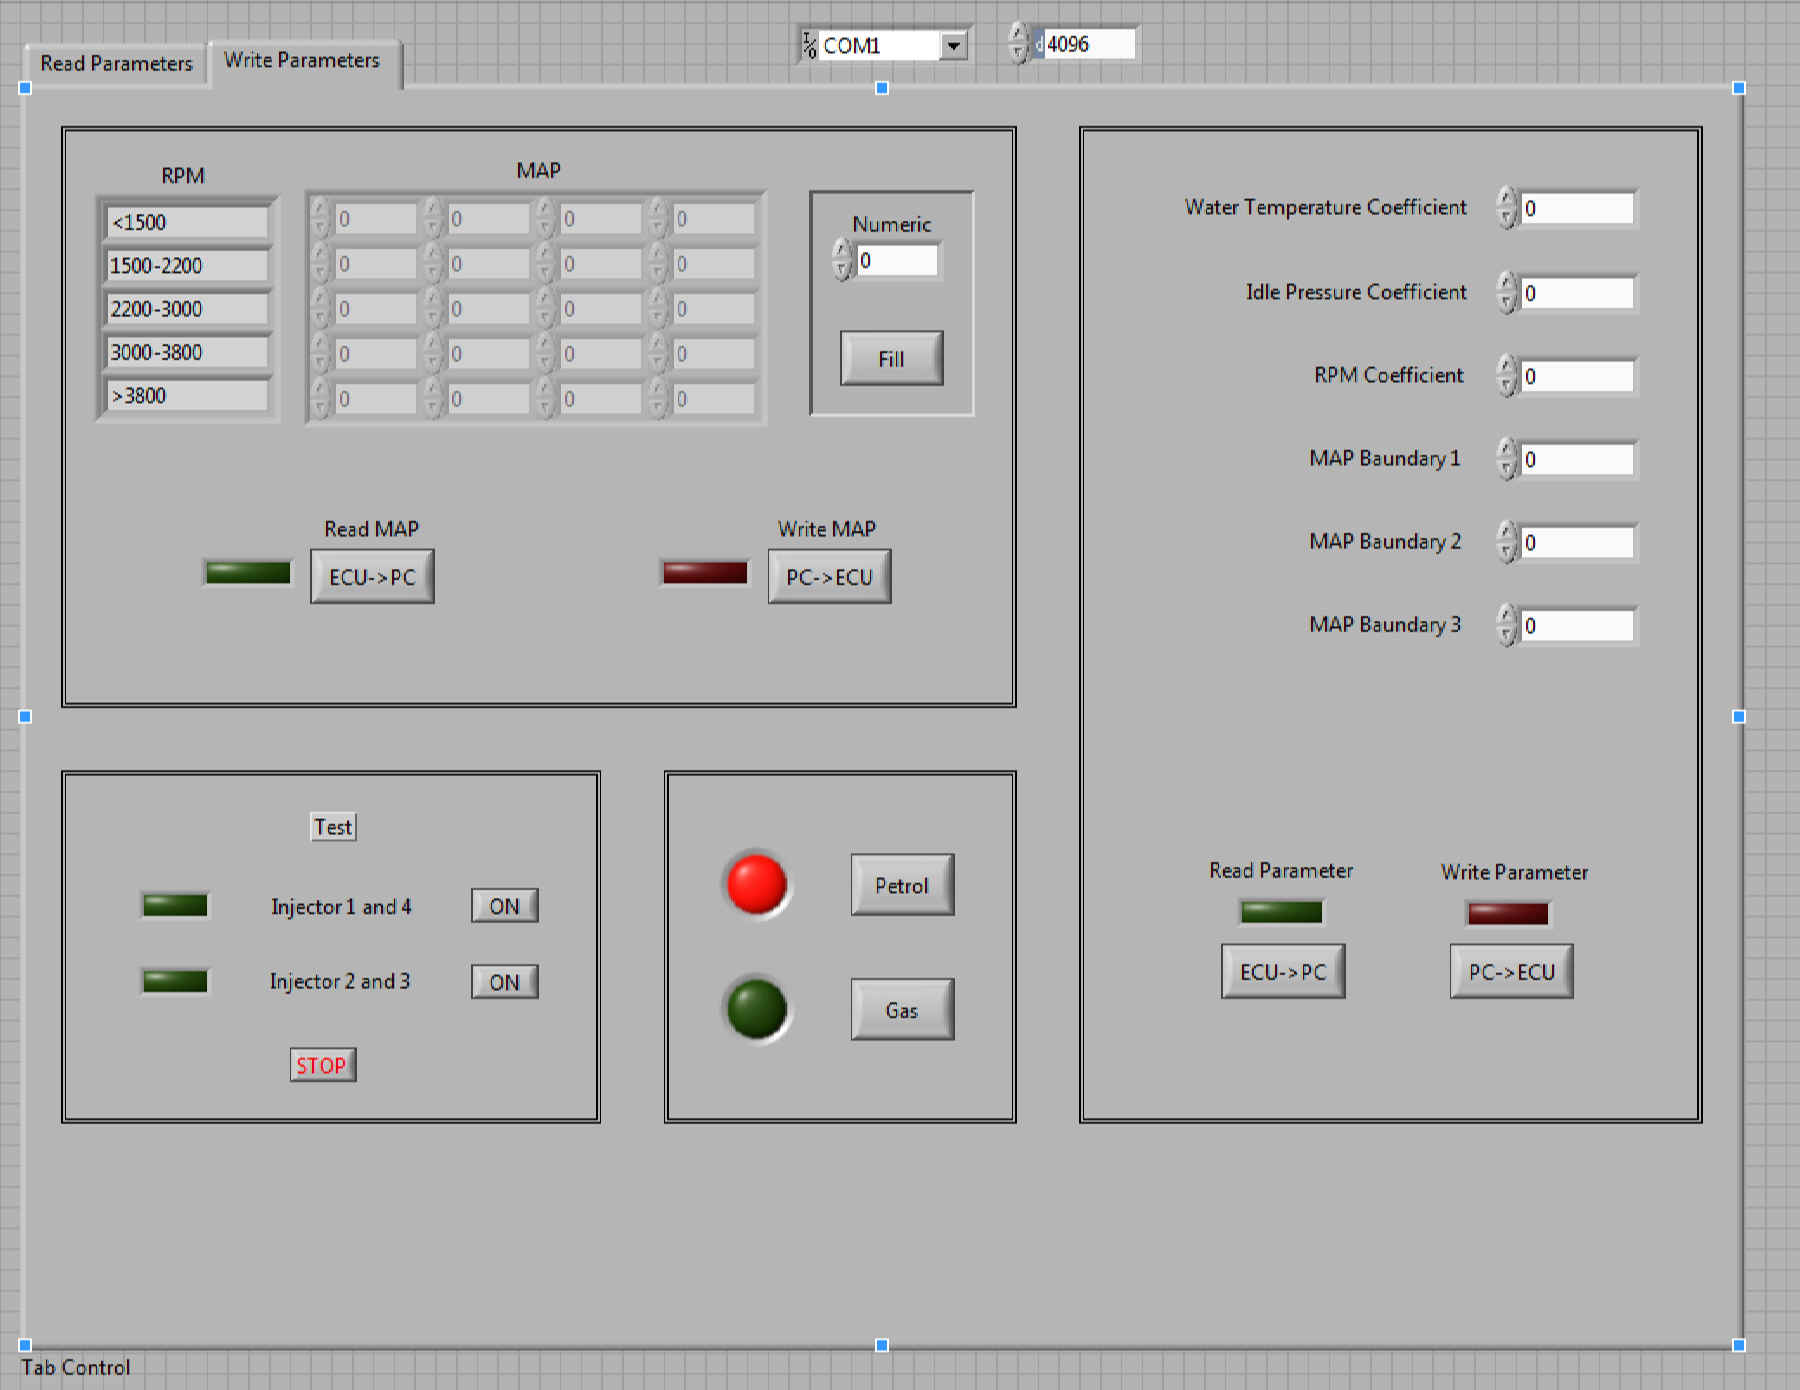Toggle ON for Injector 1 and 4
The width and height of the screenshot is (1800, 1390).
[x=504, y=906]
